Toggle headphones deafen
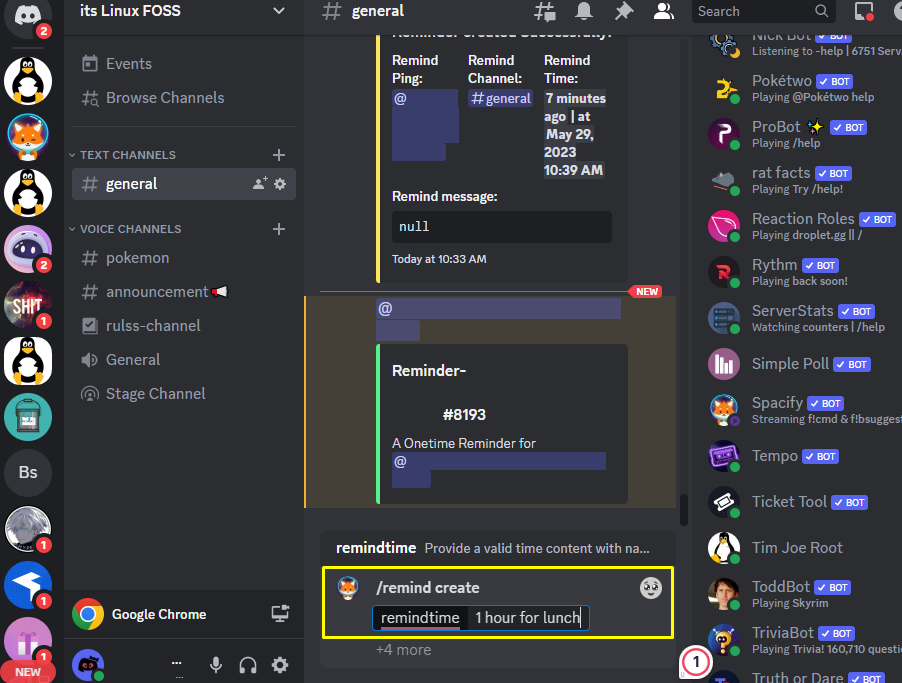This screenshot has width=902, height=683. (248, 665)
